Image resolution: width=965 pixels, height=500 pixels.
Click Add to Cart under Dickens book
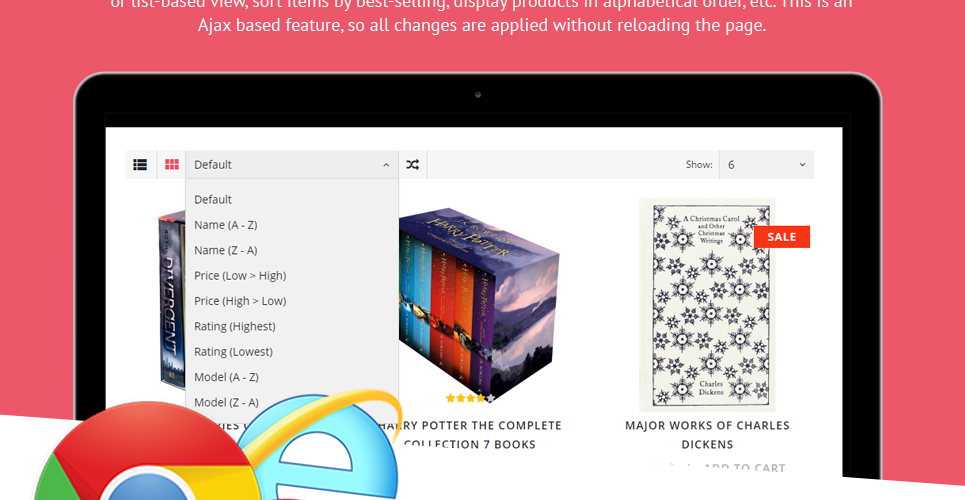[x=744, y=468]
